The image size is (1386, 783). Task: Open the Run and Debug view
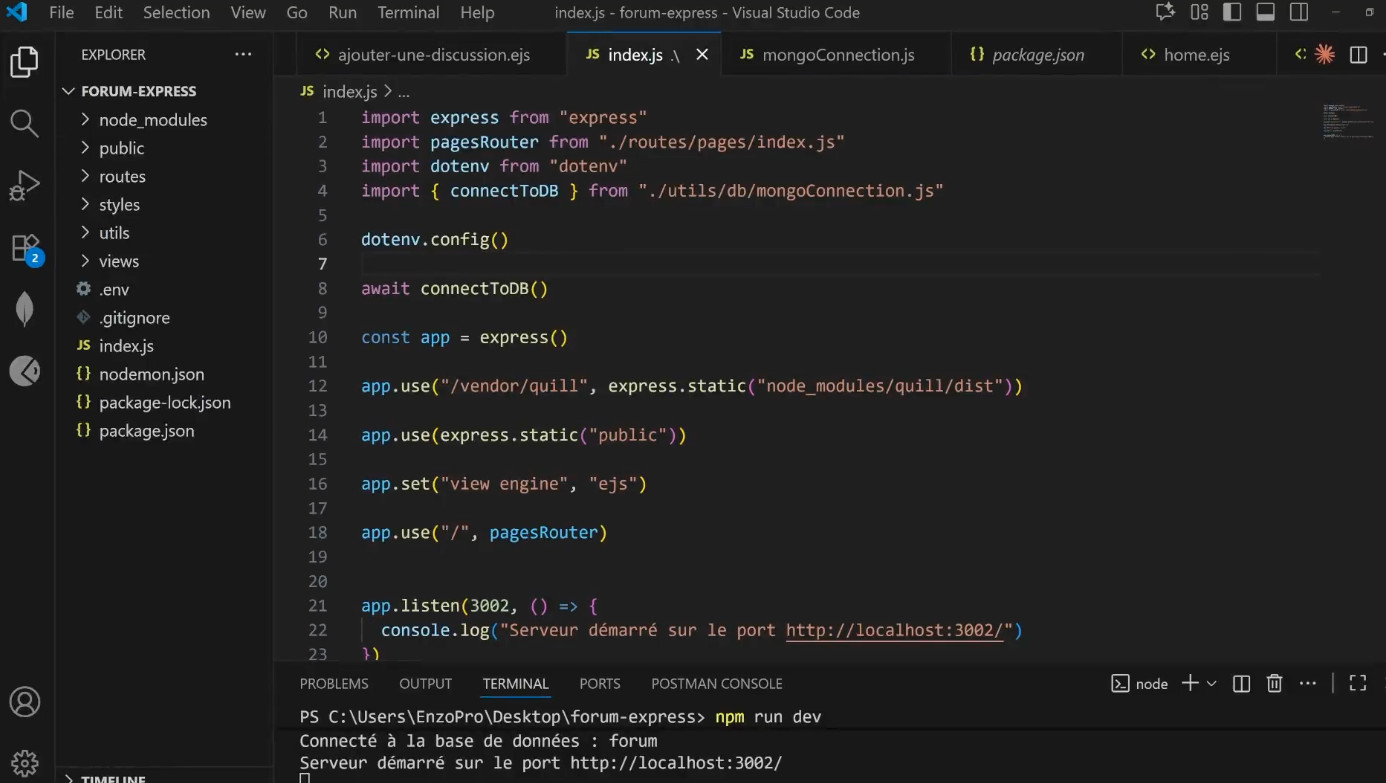tap(24, 186)
